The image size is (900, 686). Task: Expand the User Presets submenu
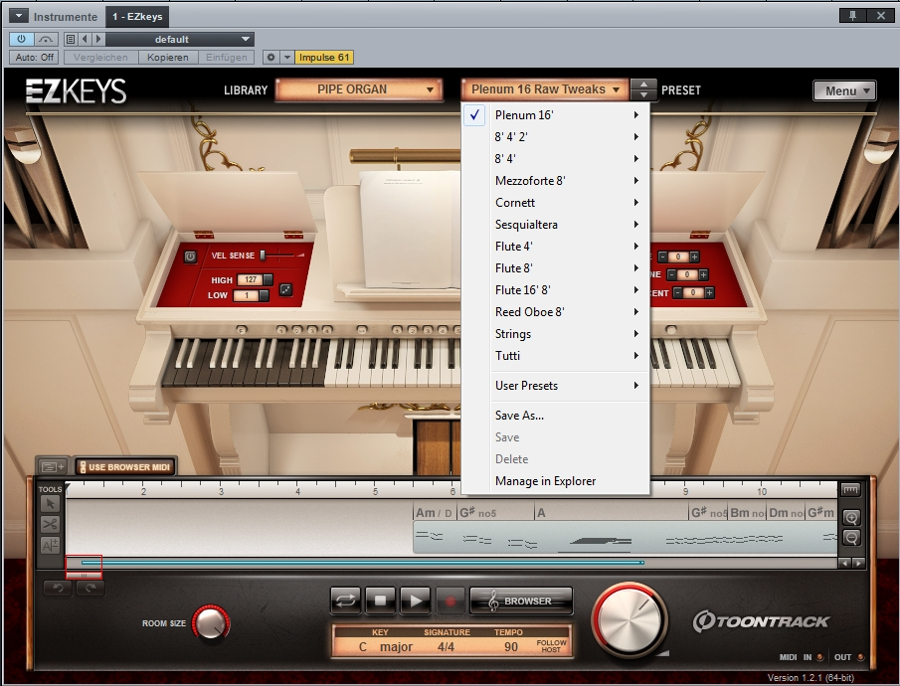click(556, 386)
